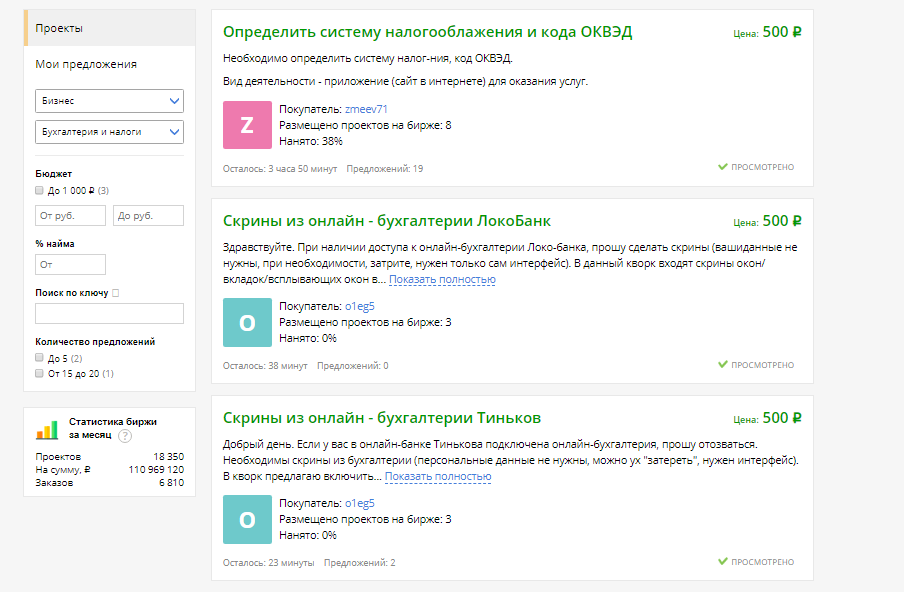Click the 500 ₽ price on ЛокоБанк project
This screenshot has height=592, width=904.
coord(782,221)
